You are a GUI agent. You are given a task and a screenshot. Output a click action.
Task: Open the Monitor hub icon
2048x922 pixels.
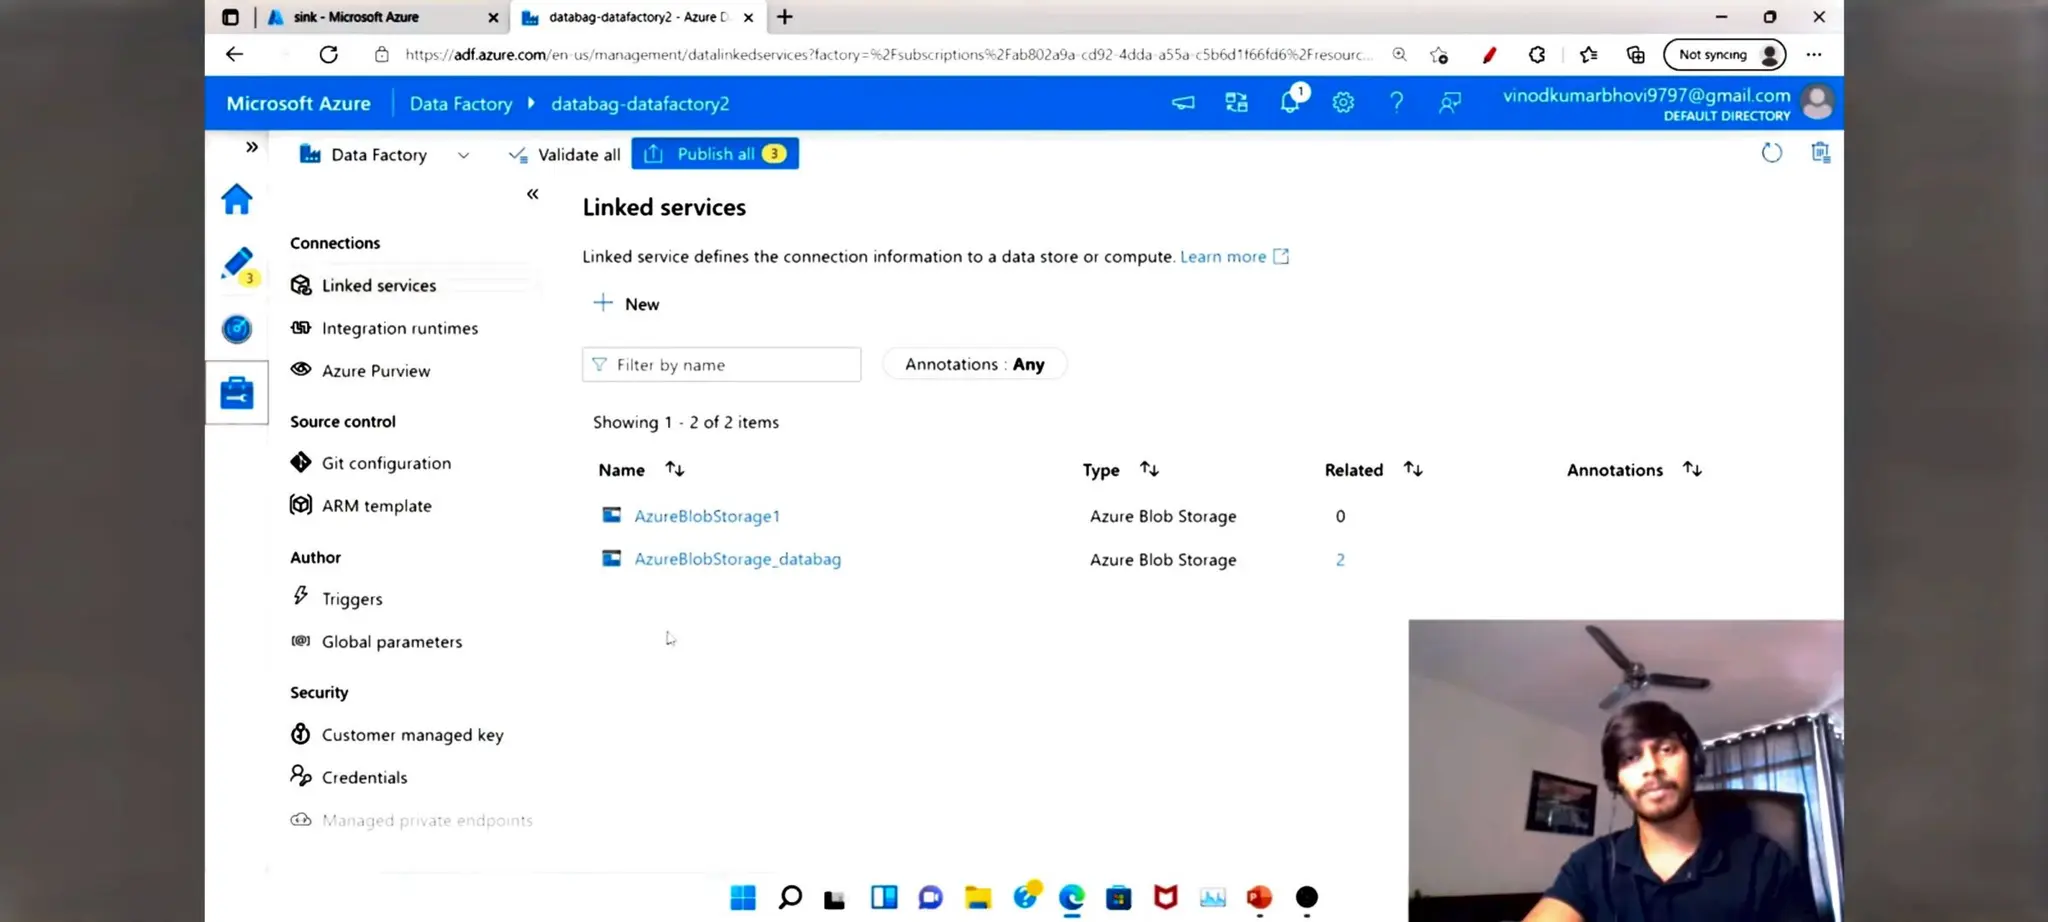(x=237, y=329)
